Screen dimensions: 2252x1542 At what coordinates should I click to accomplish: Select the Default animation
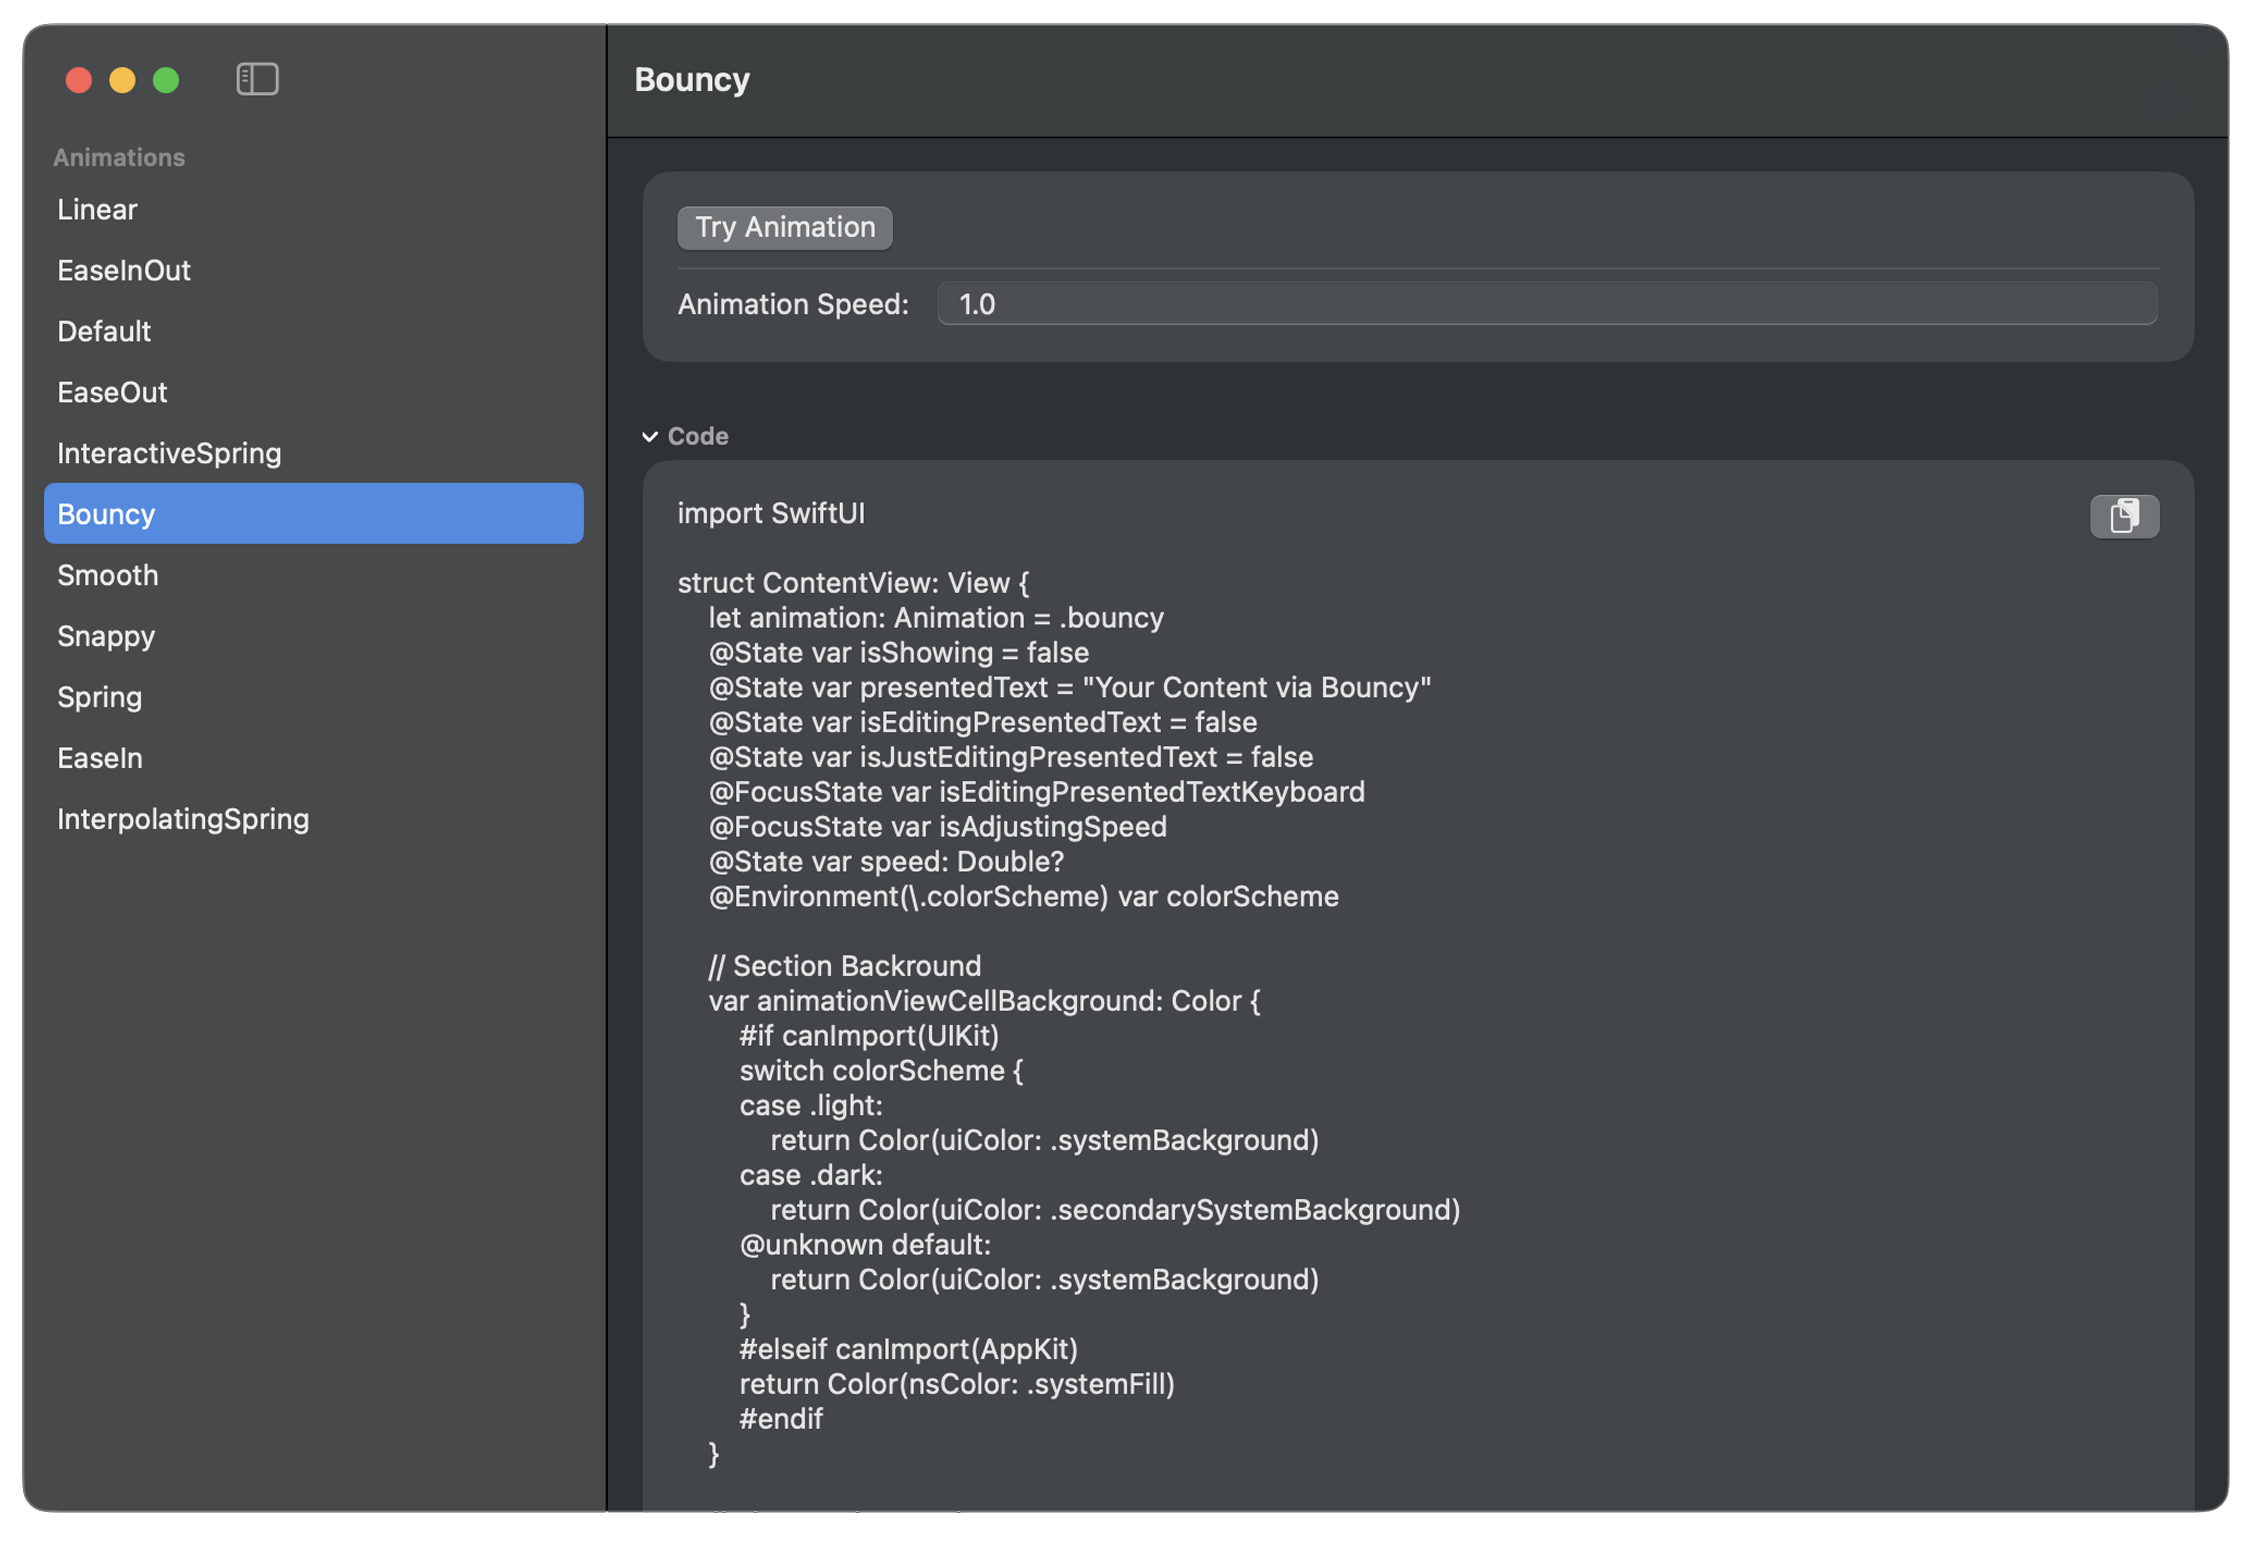(x=104, y=331)
